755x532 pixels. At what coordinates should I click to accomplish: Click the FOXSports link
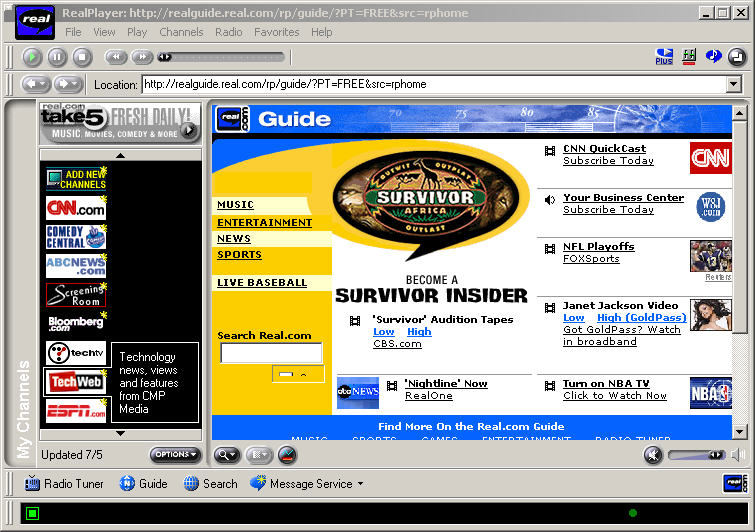(x=591, y=259)
